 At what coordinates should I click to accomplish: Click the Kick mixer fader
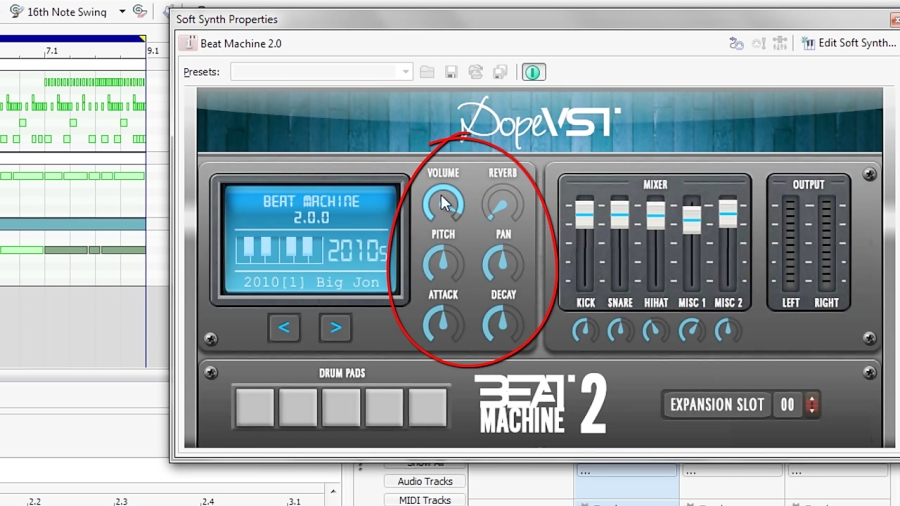tap(584, 214)
